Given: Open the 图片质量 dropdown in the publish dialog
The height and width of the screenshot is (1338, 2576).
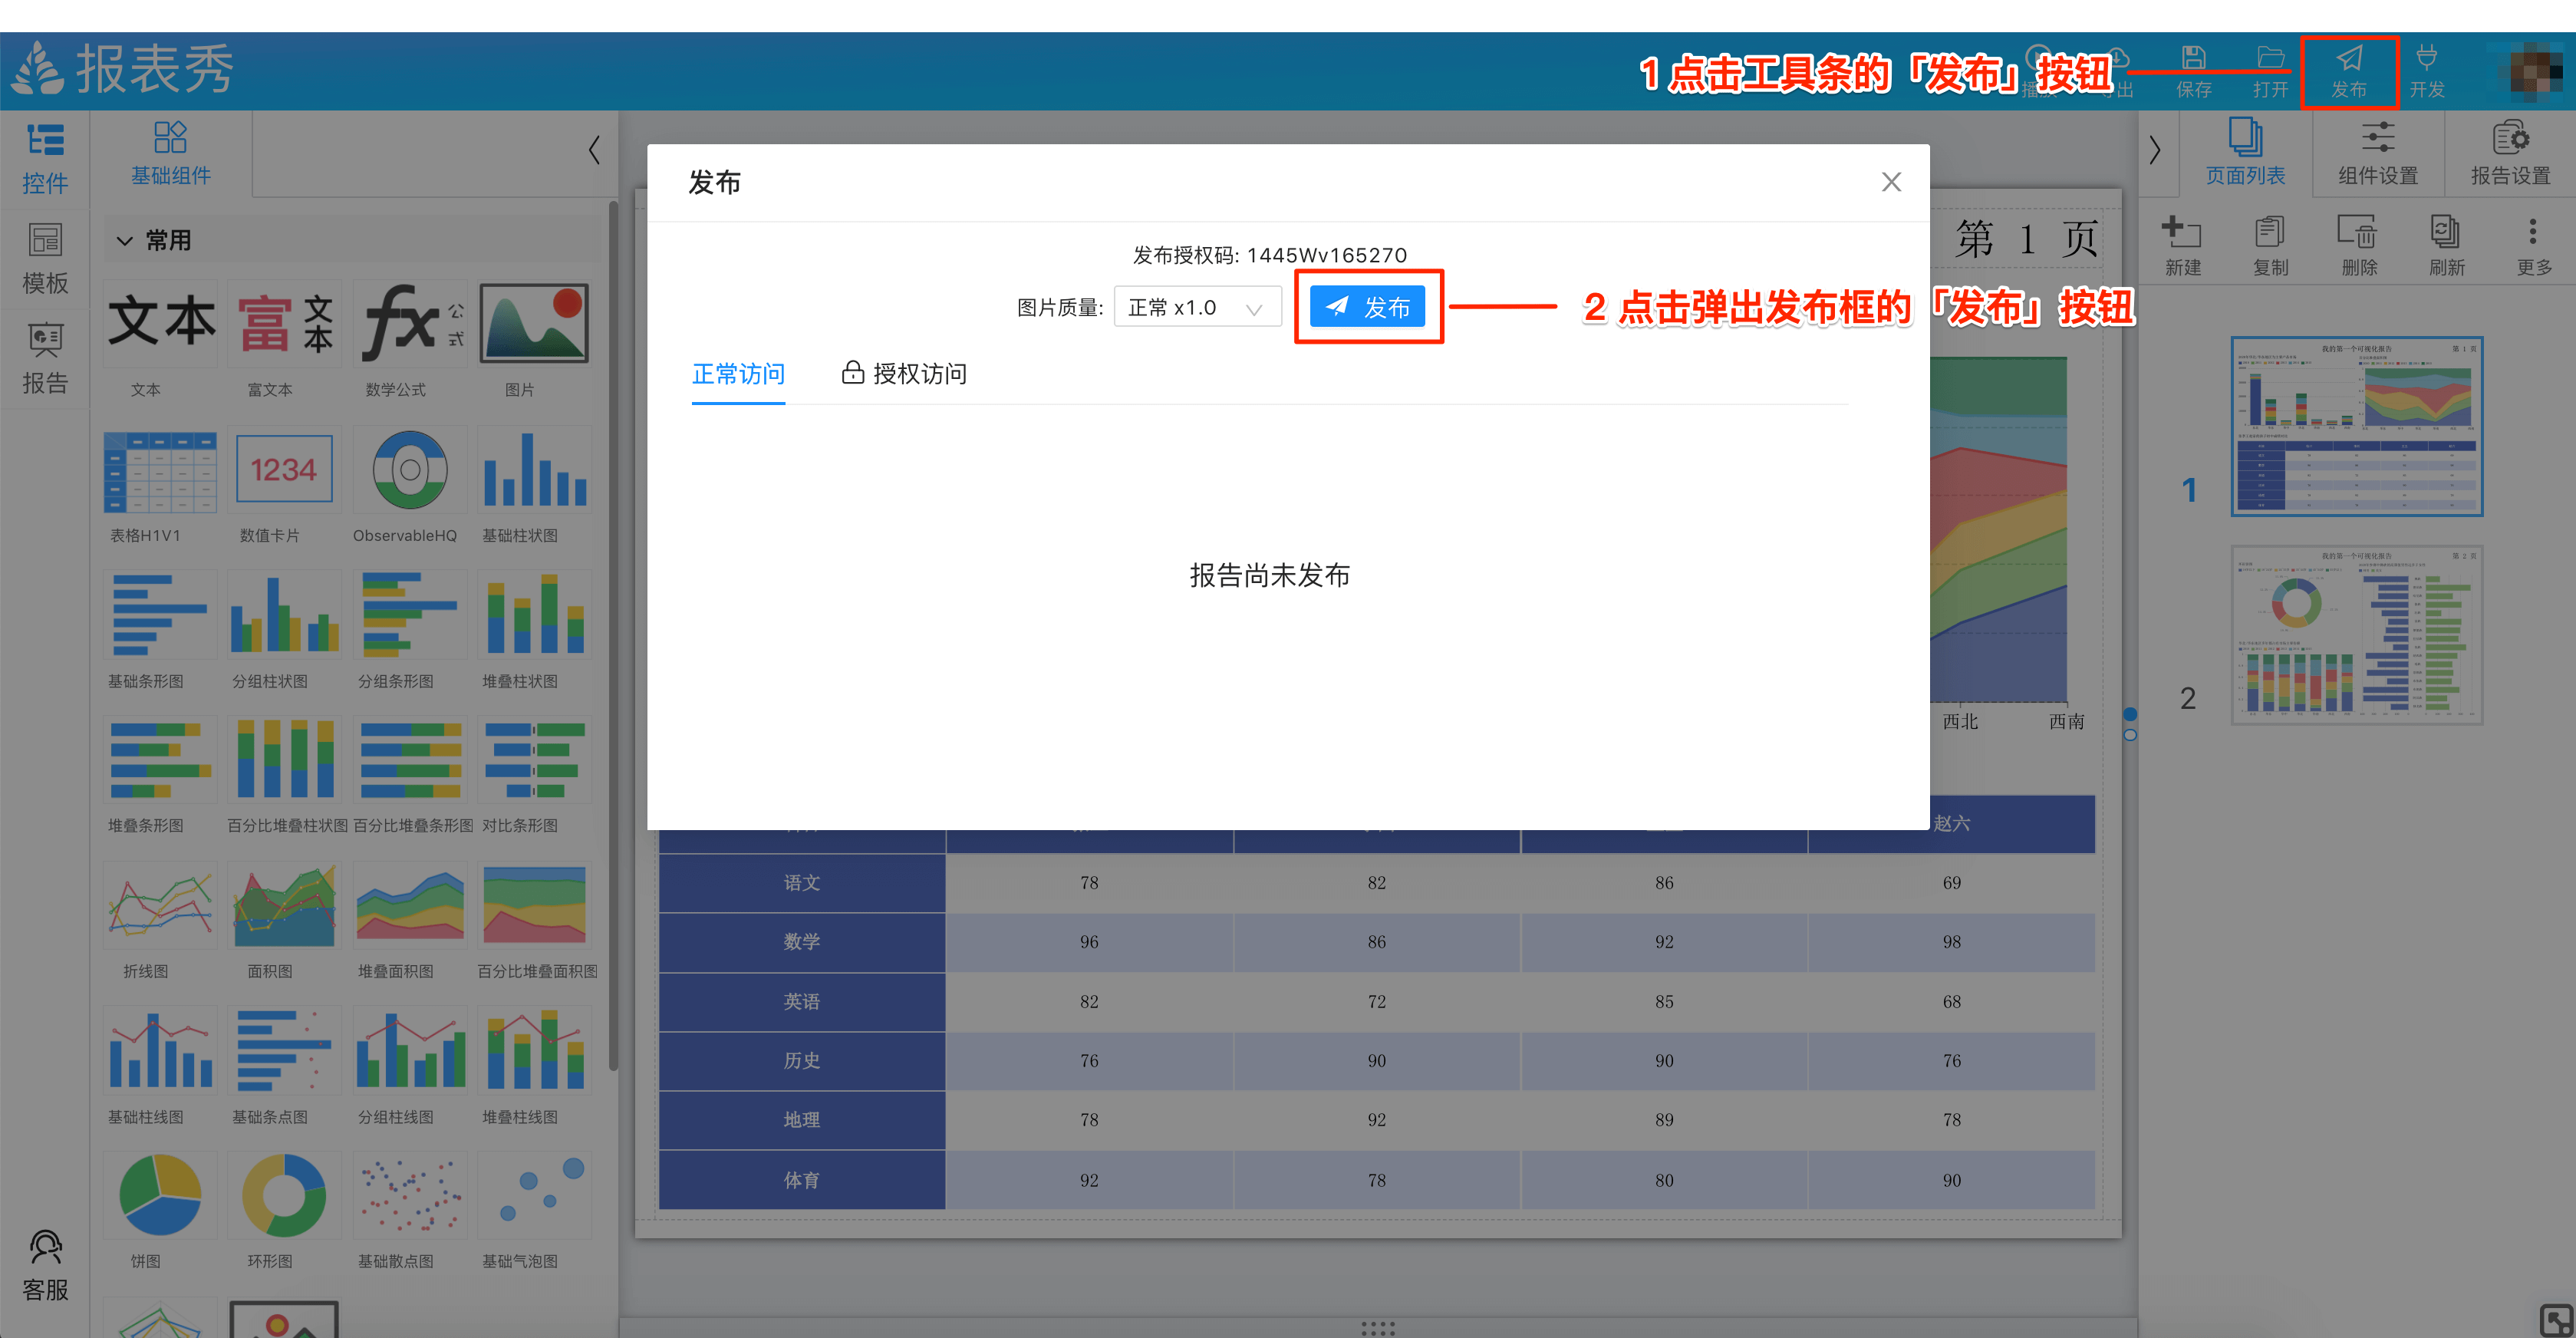Looking at the screenshot, I should [1197, 307].
